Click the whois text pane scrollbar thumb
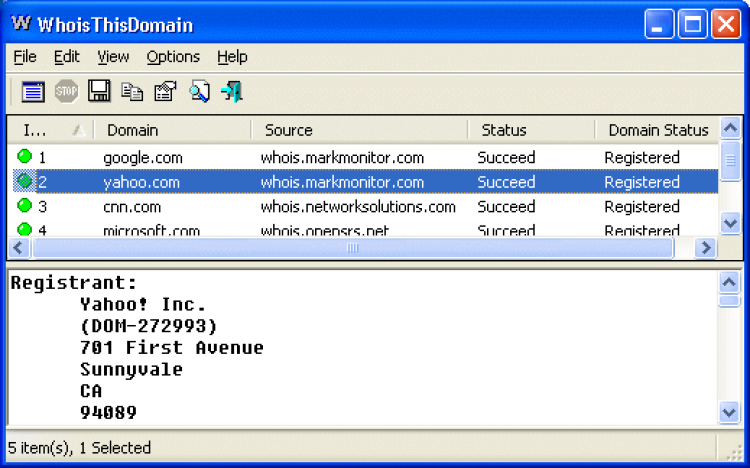This screenshot has height=468, width=750. (729, 301)
